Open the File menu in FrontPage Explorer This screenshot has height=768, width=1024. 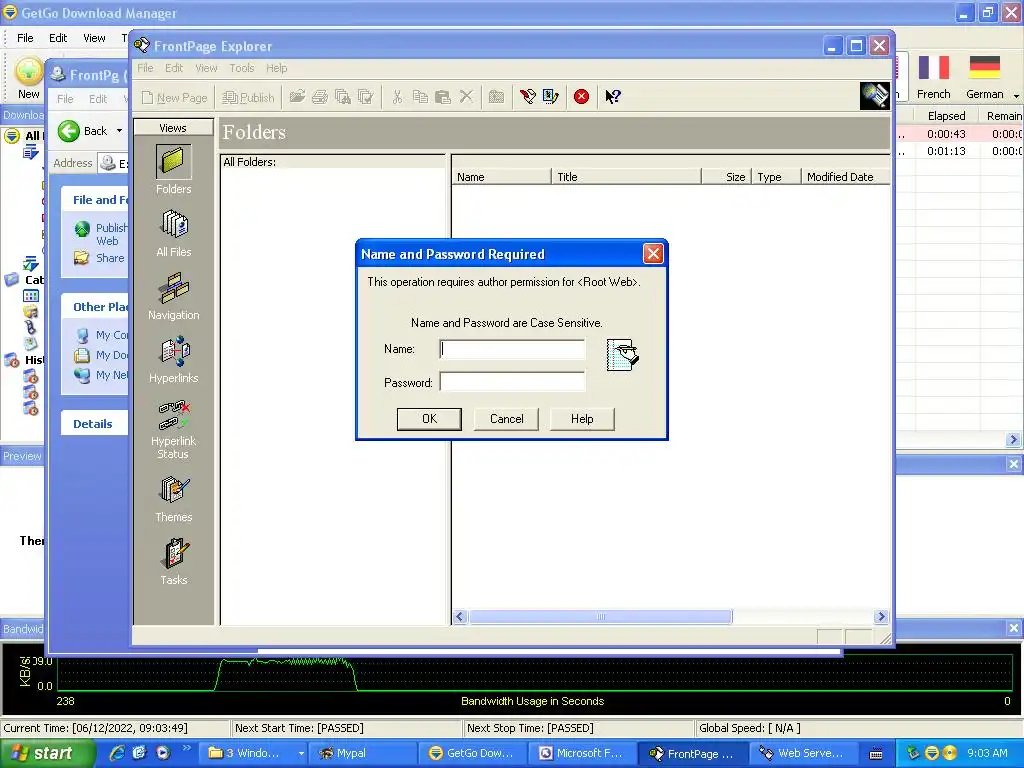(145, 68)
